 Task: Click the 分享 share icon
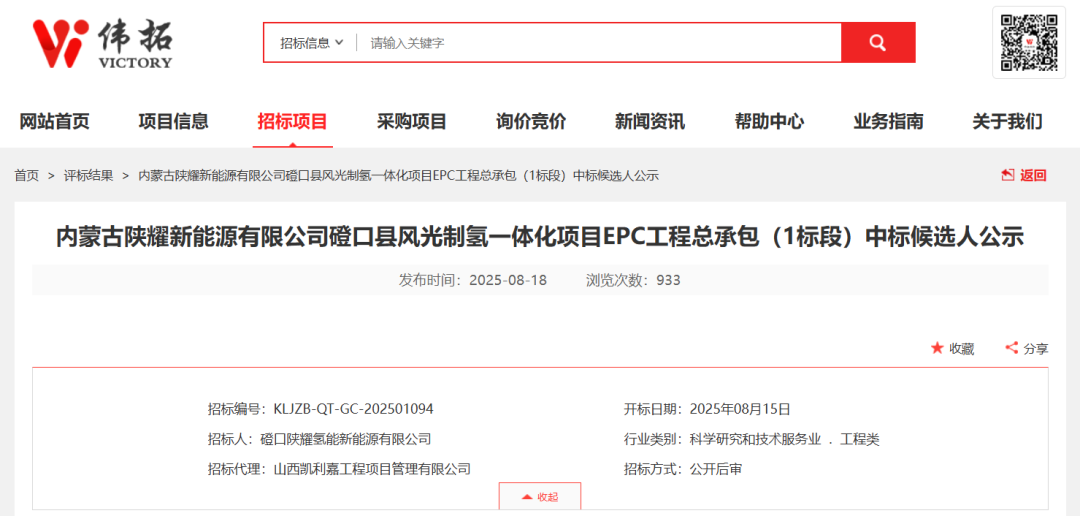click(1011, 348)
